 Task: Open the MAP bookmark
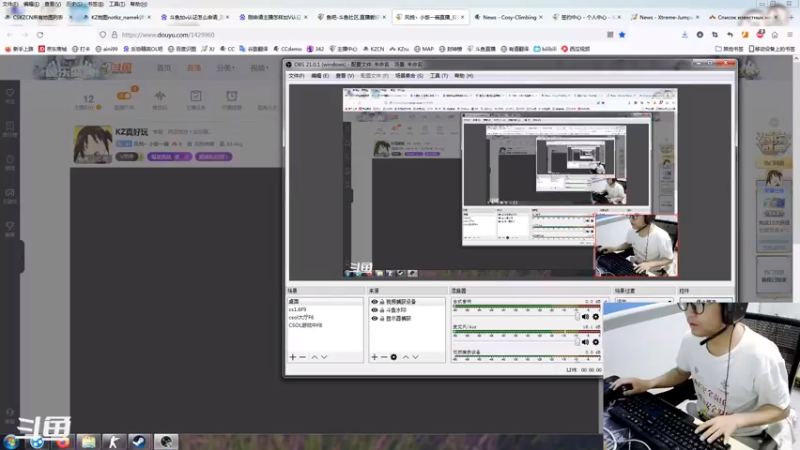click(424, 49)
